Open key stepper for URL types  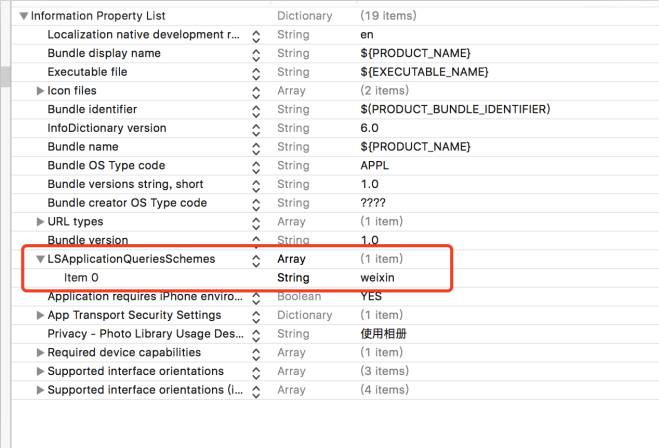[x=256, y=224]
